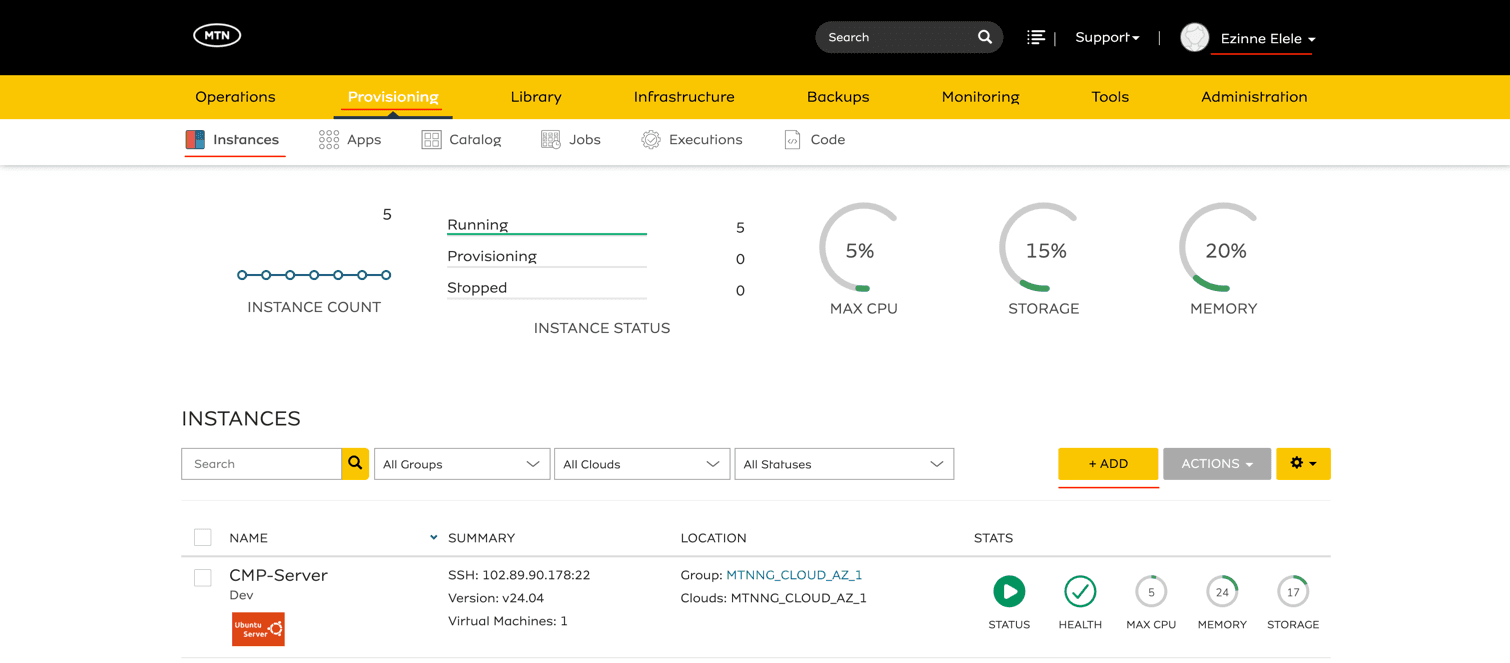
Task: Open the Infrastructure menu
Action: click(x=684, y=97)
